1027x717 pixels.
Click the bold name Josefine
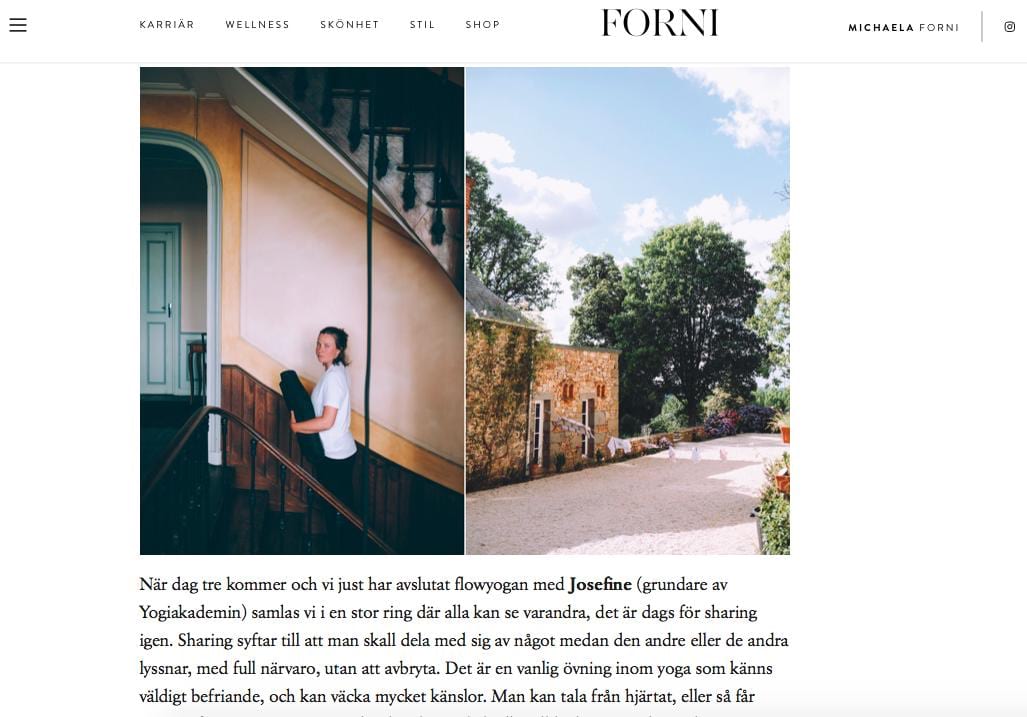click(x=600, y=585)
